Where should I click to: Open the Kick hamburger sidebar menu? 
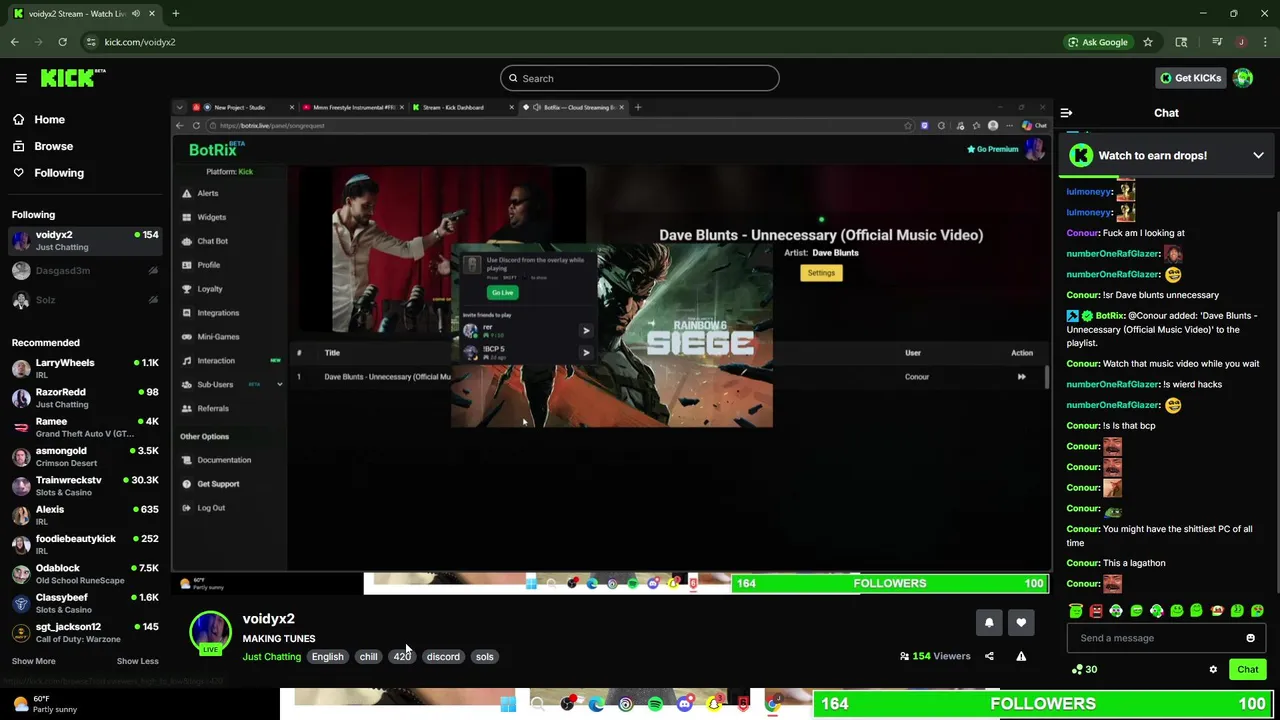pyautogui.click(x=21, y=78)
